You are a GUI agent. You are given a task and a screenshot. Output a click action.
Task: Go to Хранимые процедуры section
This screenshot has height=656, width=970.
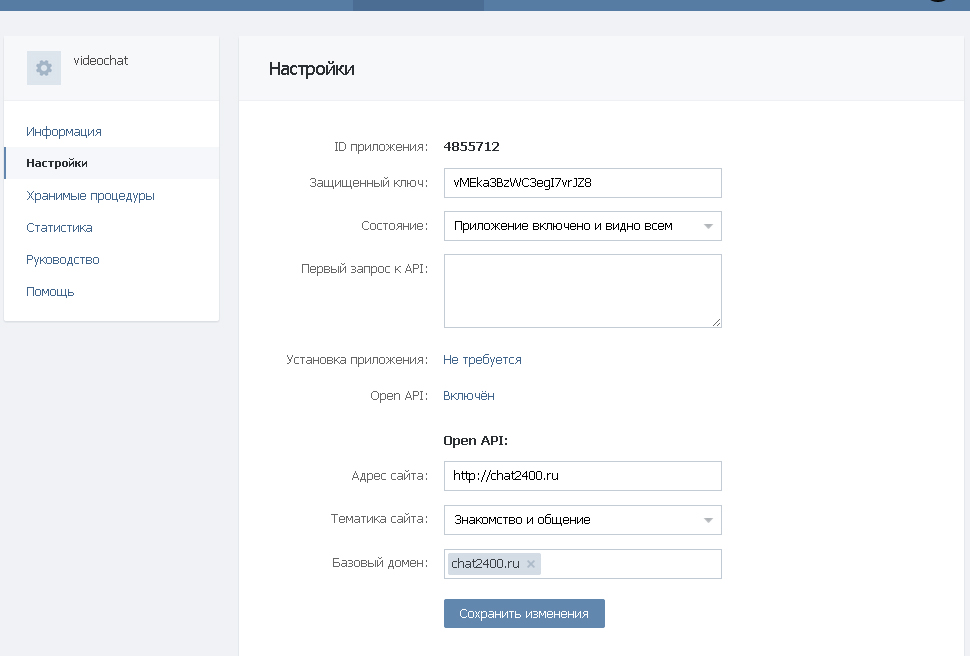tap(90, 196)
